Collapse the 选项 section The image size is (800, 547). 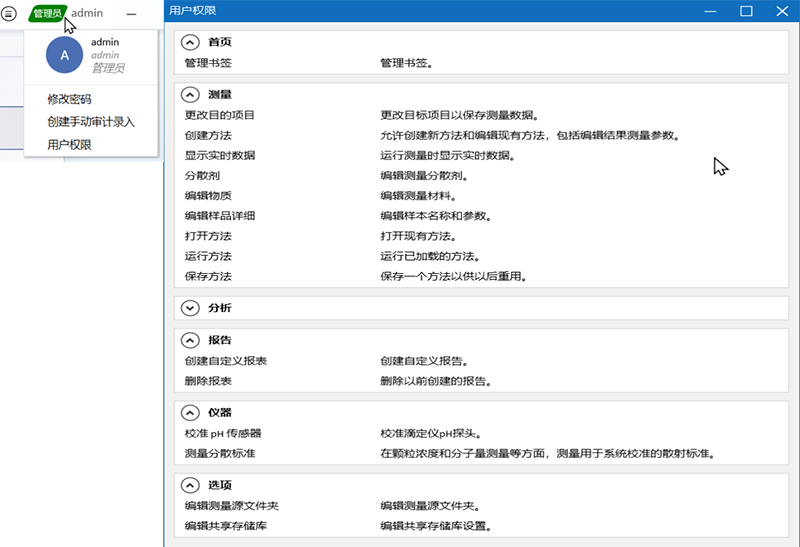(x=190, y=485)
